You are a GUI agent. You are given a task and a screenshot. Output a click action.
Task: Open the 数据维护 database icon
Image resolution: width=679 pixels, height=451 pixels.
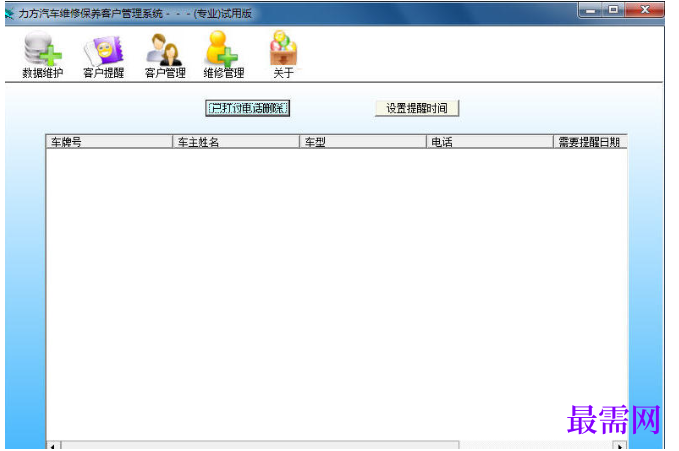42,54
